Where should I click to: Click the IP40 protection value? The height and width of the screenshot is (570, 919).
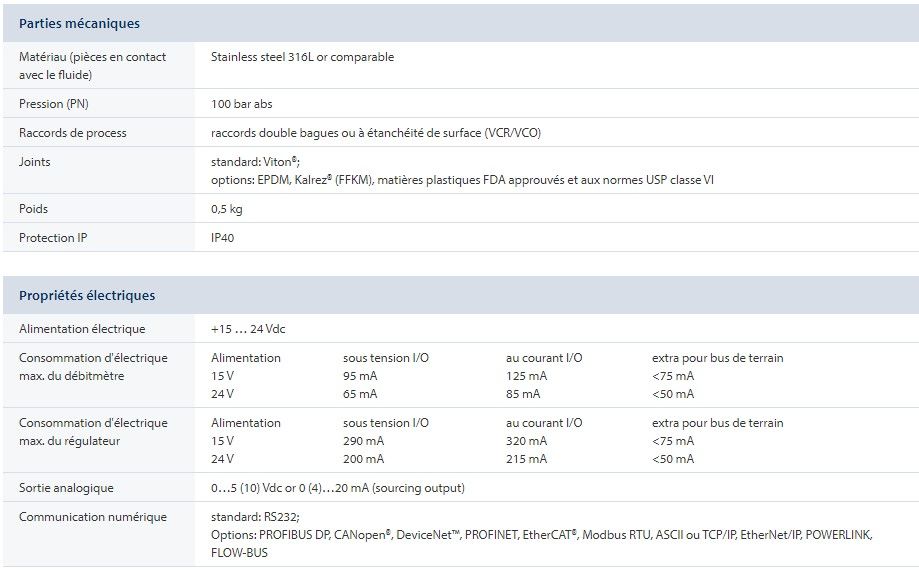tap(223, 238)
